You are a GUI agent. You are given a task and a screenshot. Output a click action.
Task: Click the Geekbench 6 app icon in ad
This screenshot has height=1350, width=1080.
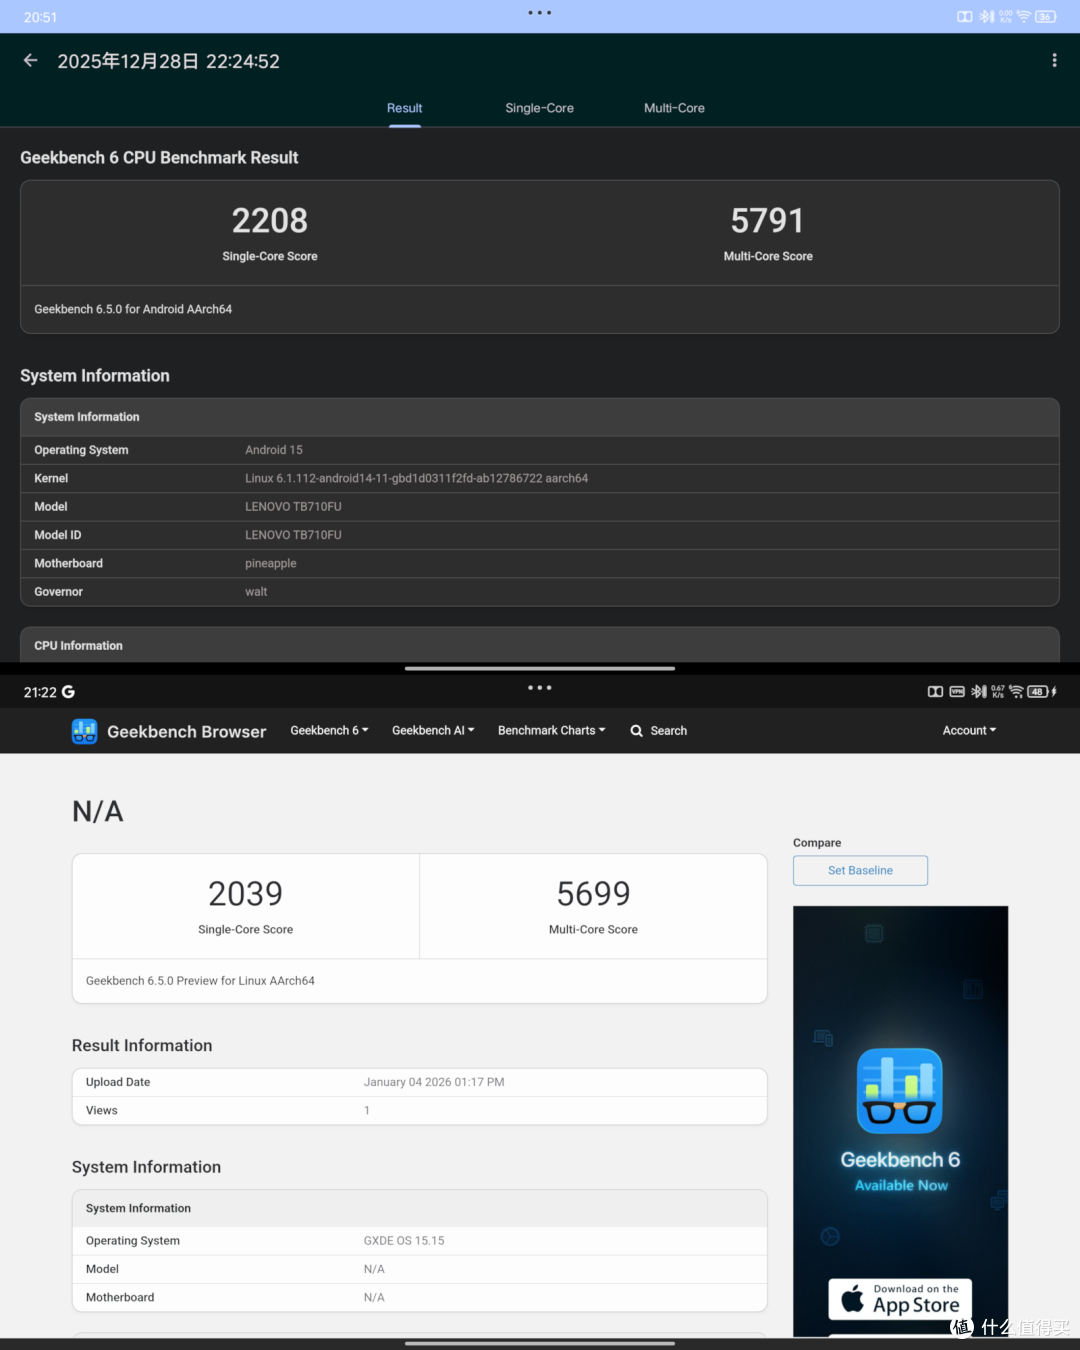(900, 1091)
